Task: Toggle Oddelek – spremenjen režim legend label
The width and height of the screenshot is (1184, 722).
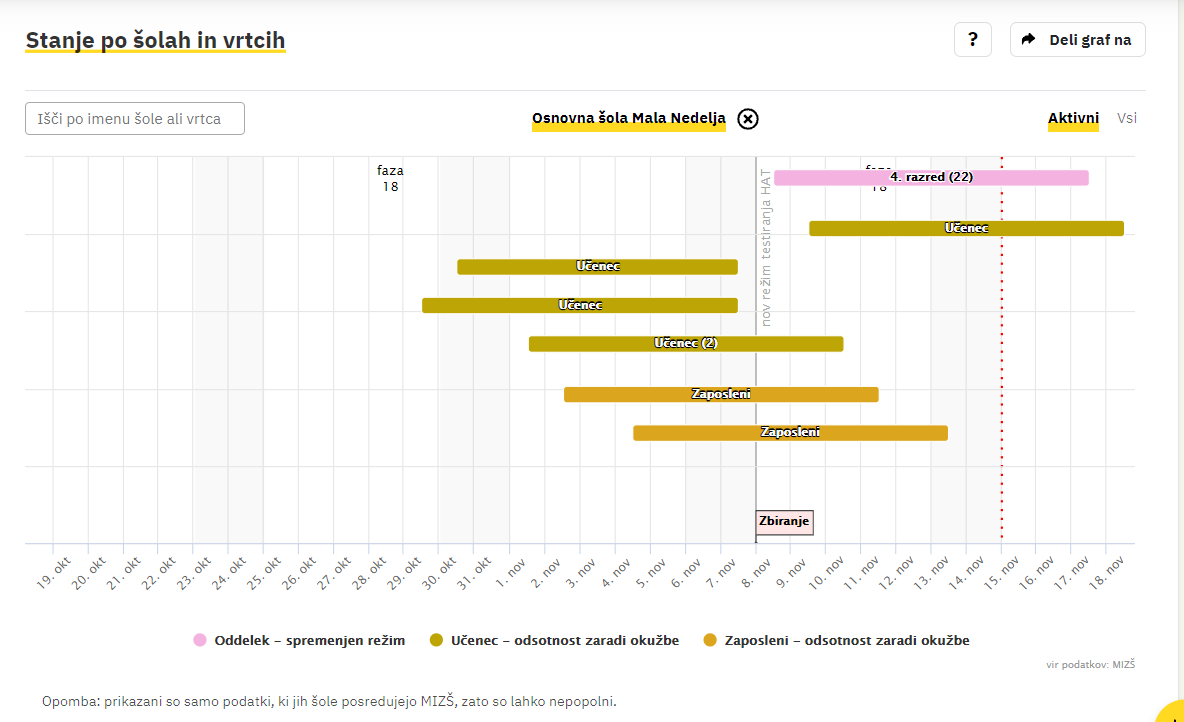Action: (x=310, y=640)
